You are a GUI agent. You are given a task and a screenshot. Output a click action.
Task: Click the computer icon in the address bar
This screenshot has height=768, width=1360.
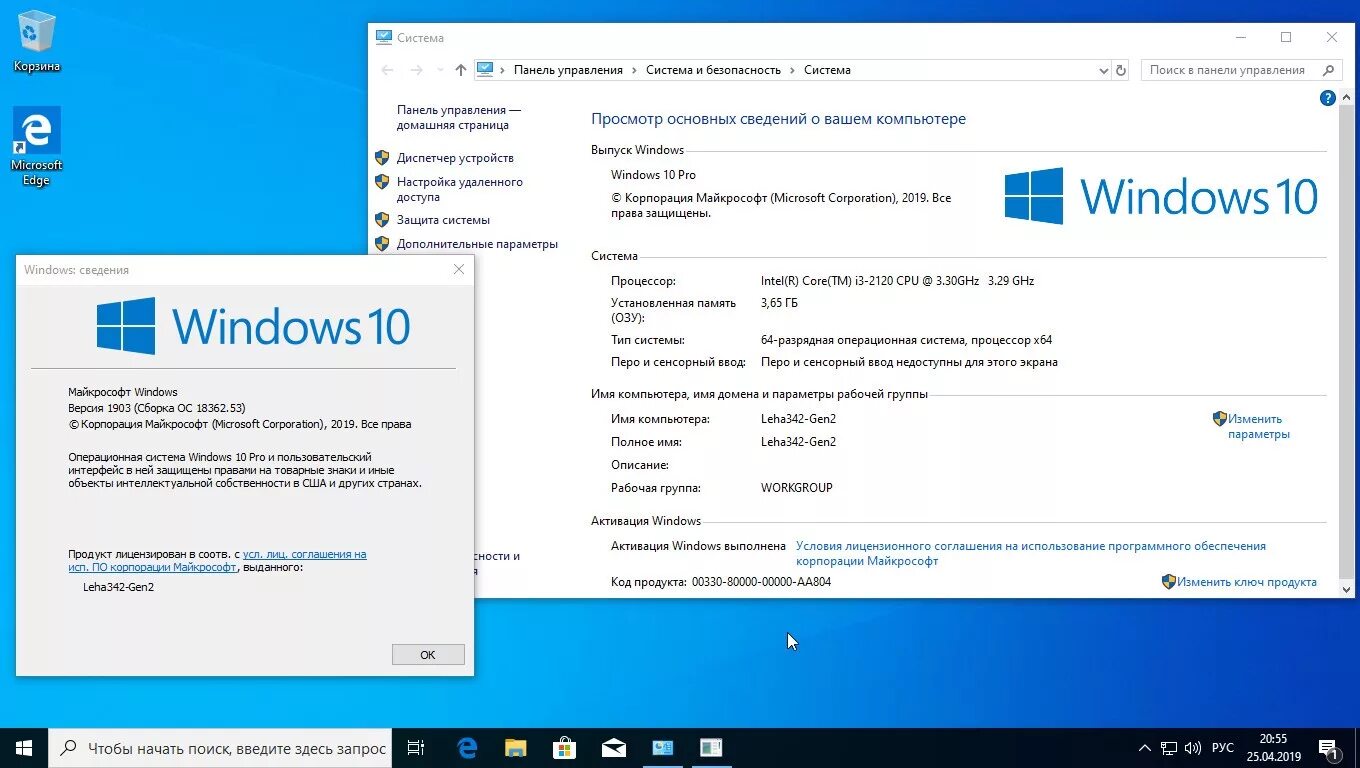tap(485, 69)
